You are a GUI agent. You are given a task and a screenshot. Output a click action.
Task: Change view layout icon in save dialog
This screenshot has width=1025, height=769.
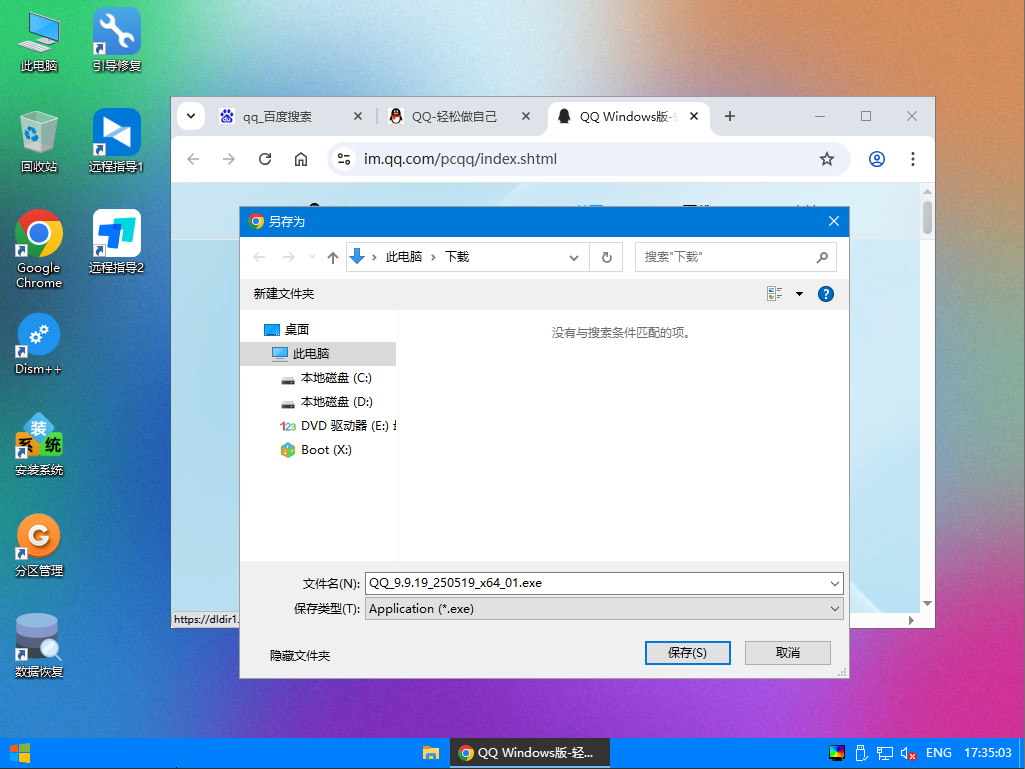pos(775,294)
